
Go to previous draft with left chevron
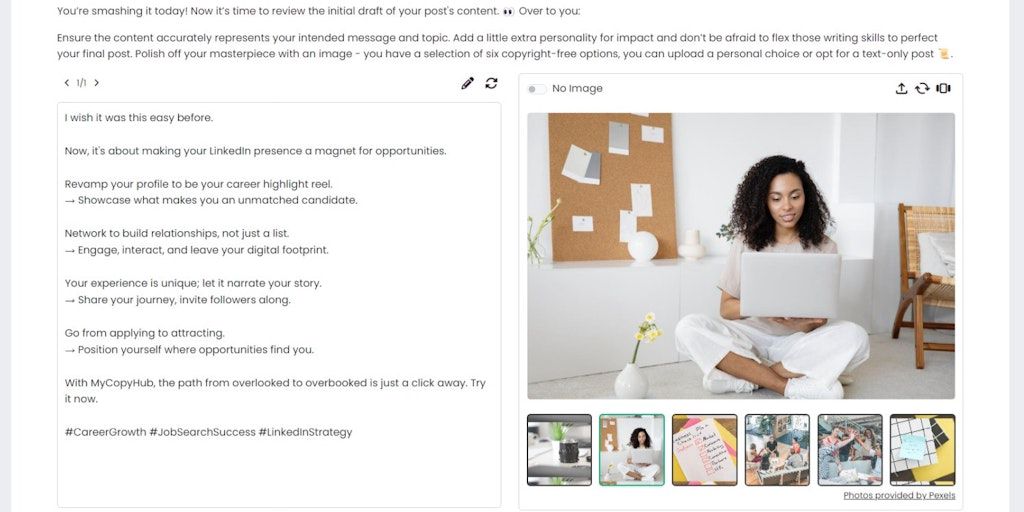click(67, 83)
